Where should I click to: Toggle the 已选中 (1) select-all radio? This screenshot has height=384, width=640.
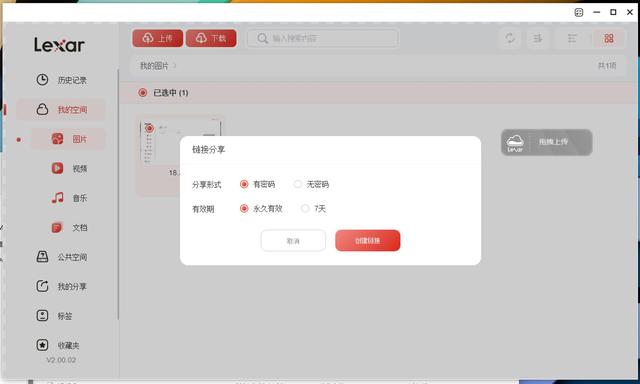(x=142, y=93)
